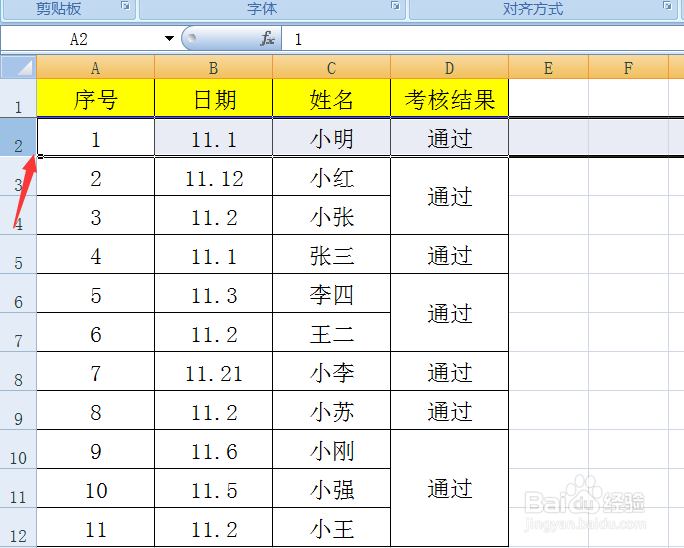Click the cell containing 小明
This screenshot has height=548, width=684.
tap(332, 137)
